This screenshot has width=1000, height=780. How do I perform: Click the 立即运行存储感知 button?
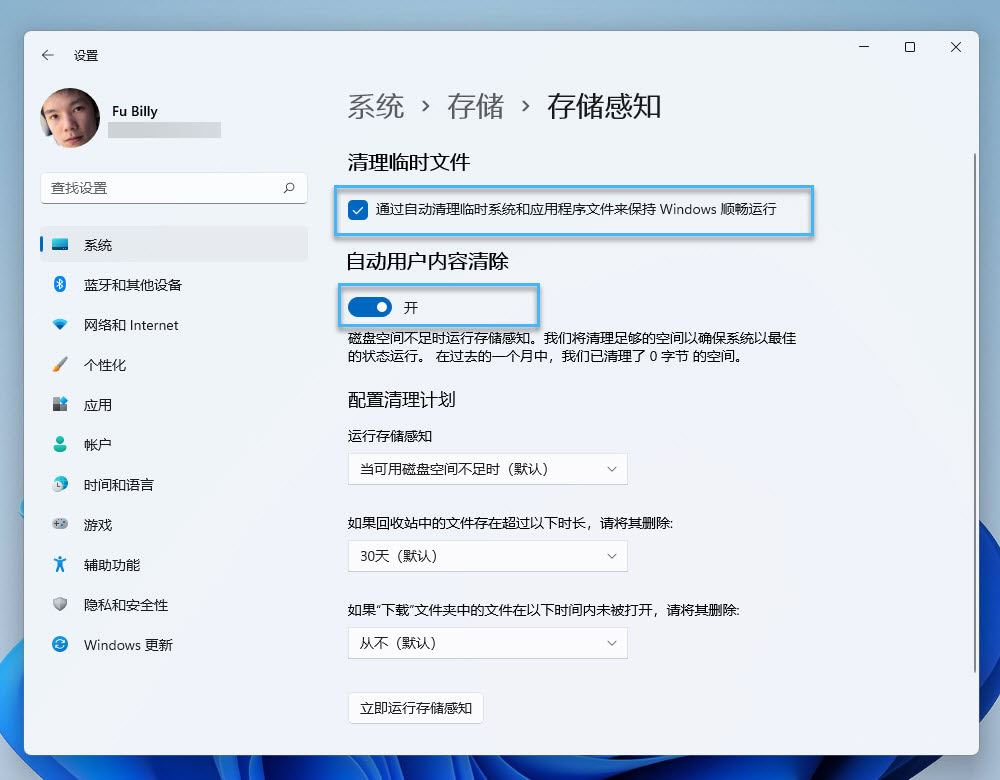click(x=415, y=708)
